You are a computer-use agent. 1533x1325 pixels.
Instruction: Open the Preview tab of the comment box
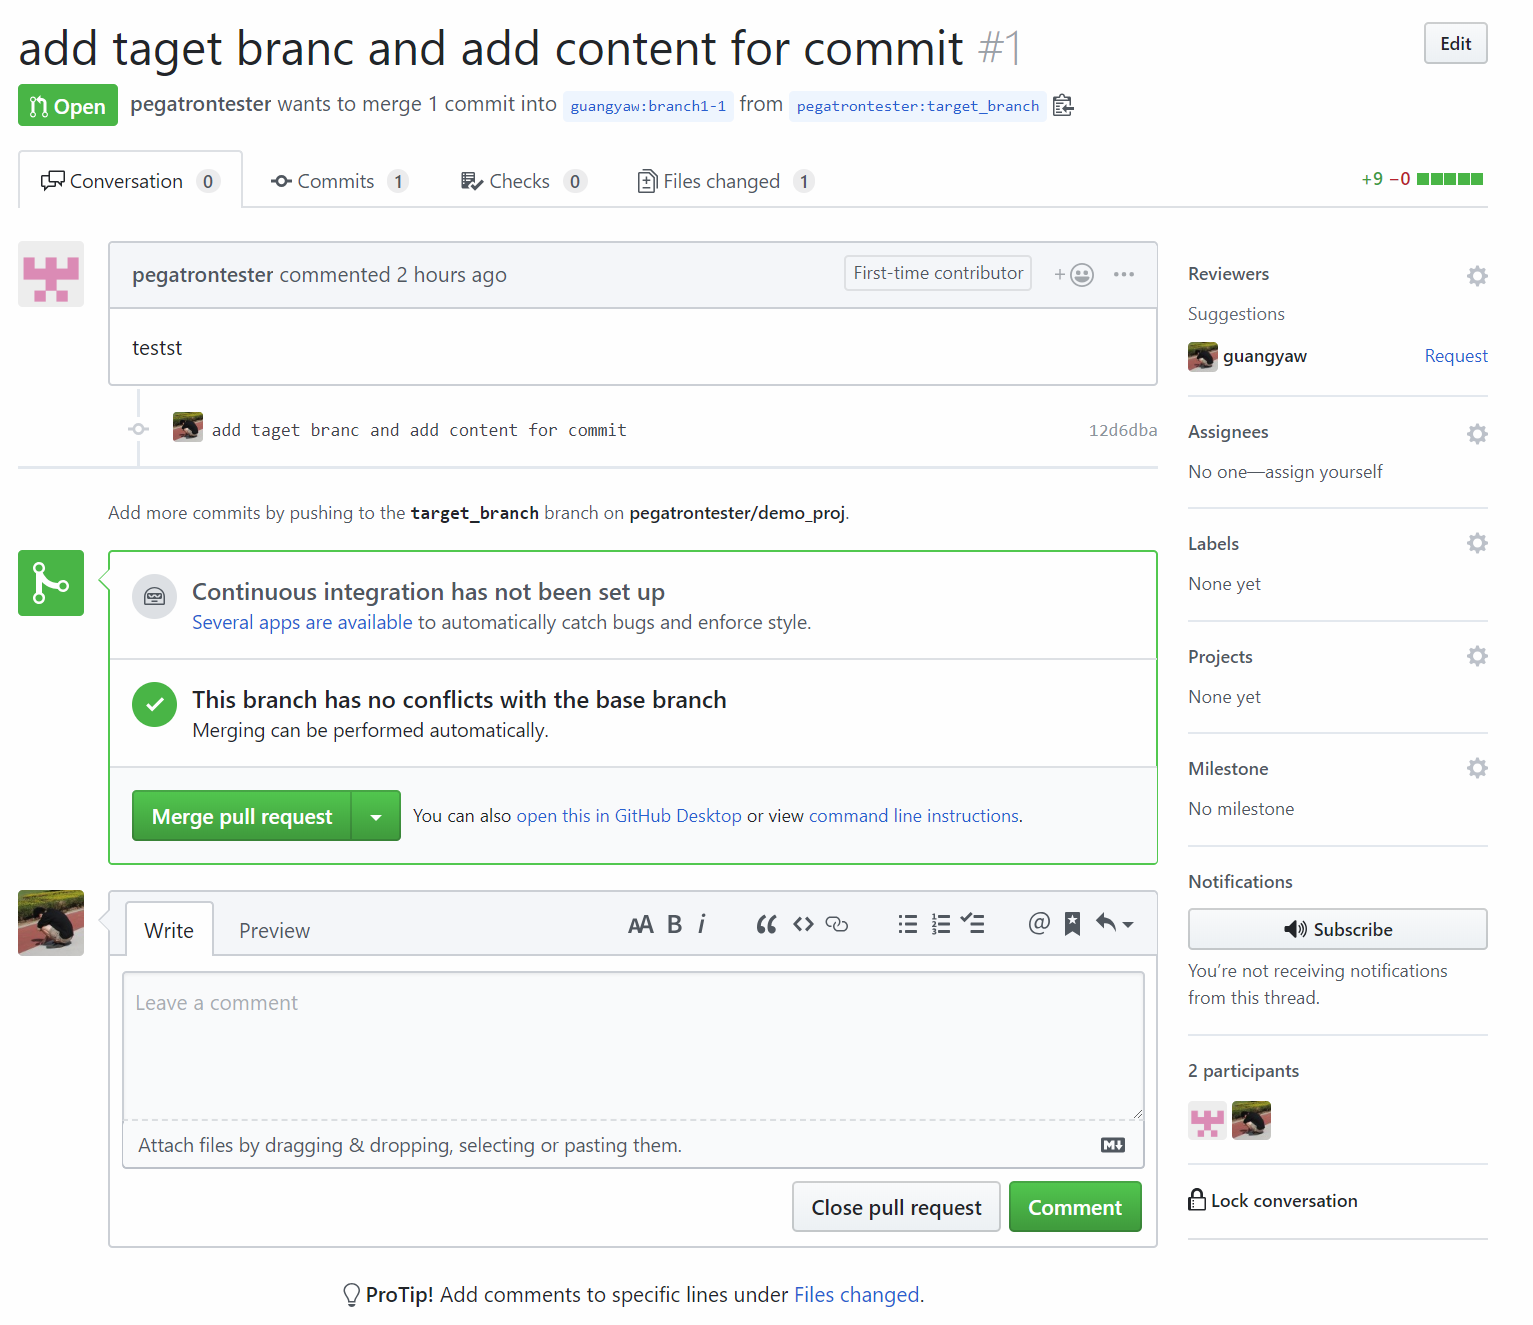click(x=274, y=930)
